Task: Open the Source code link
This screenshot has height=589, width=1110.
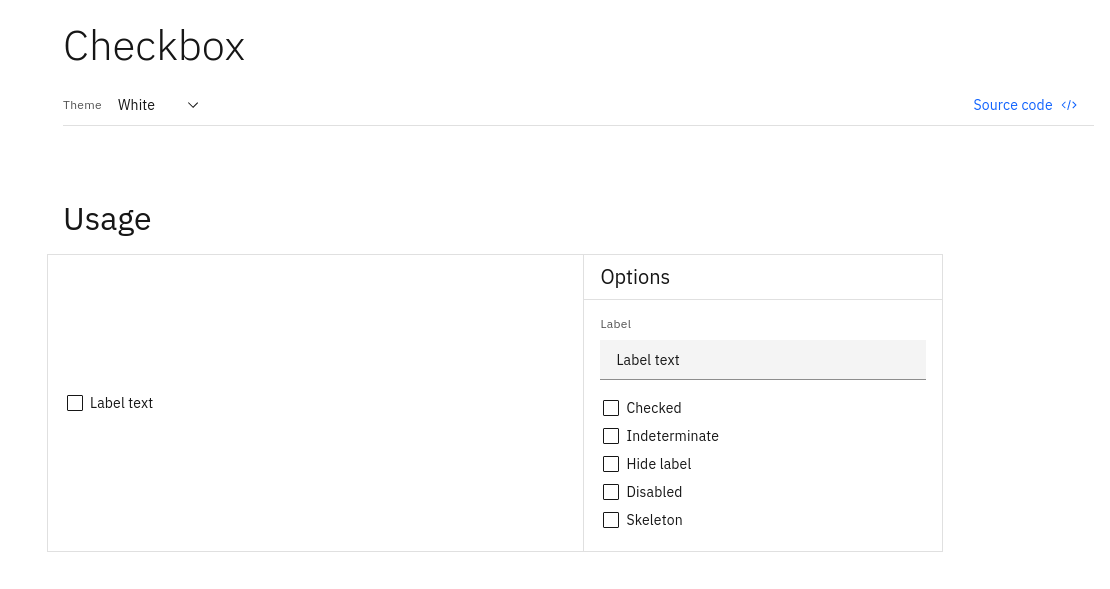Action: pos(1012,105)
